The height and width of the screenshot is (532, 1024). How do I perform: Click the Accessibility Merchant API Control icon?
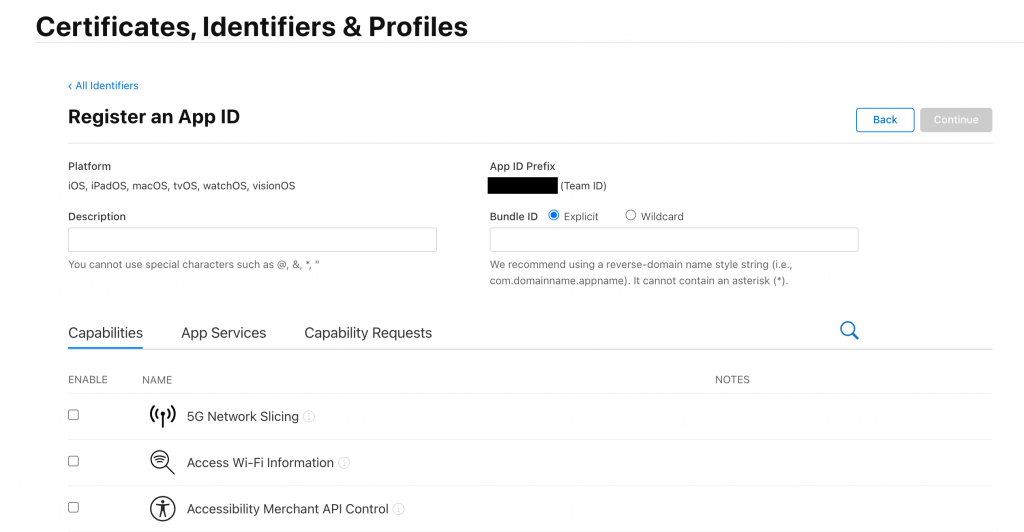click(x=162, y=508)
